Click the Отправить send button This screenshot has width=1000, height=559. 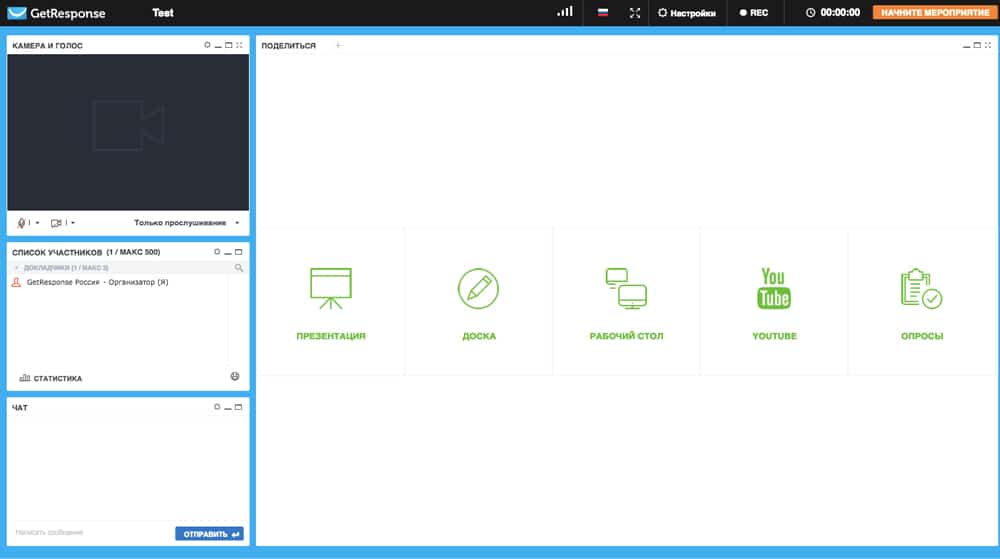209,534
